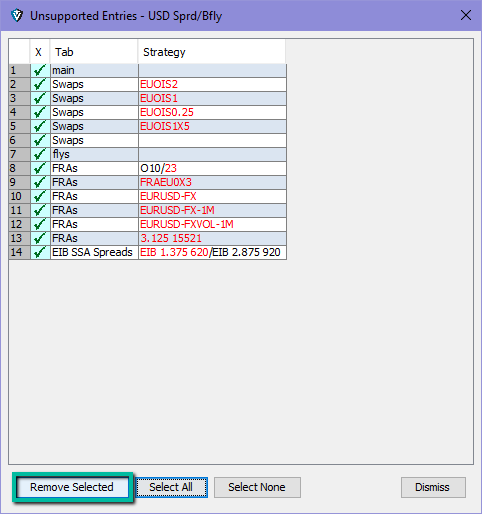This screenshot has width=482, height=514.
Task: Click the Tab column header
Action: click(x=94, y=52)
